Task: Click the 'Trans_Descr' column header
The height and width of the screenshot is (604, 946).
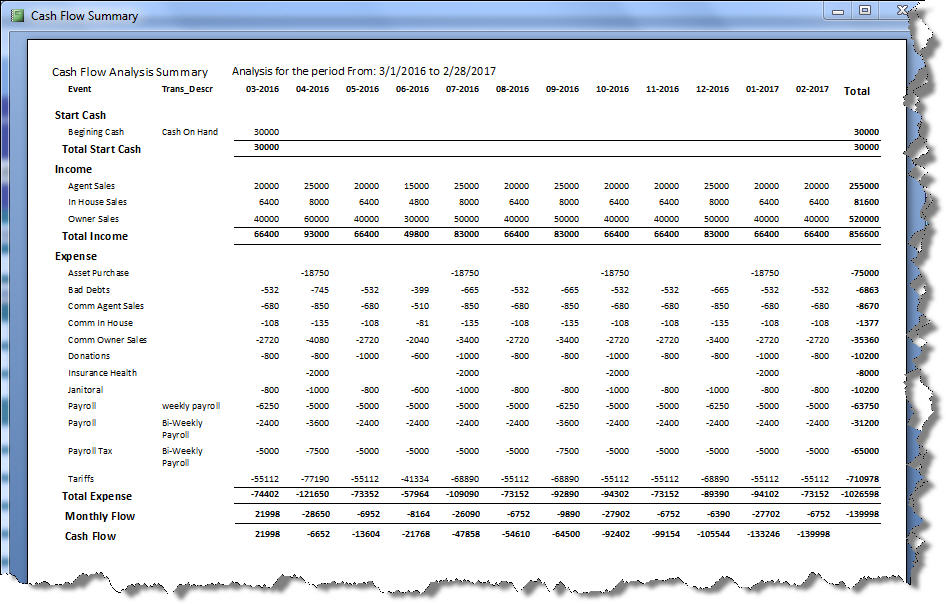Action: (187, 89)
